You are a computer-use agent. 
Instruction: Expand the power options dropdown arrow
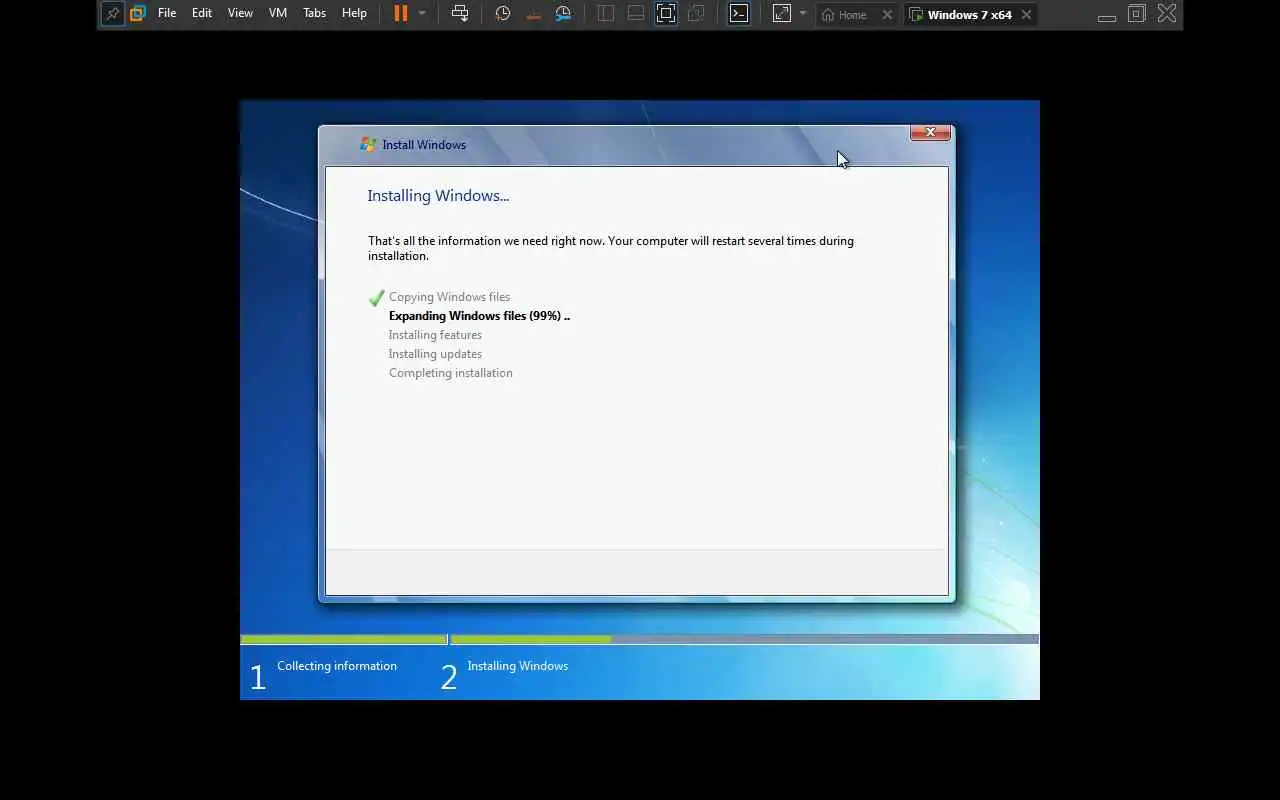pyautogui.click(x=422, y=14)
